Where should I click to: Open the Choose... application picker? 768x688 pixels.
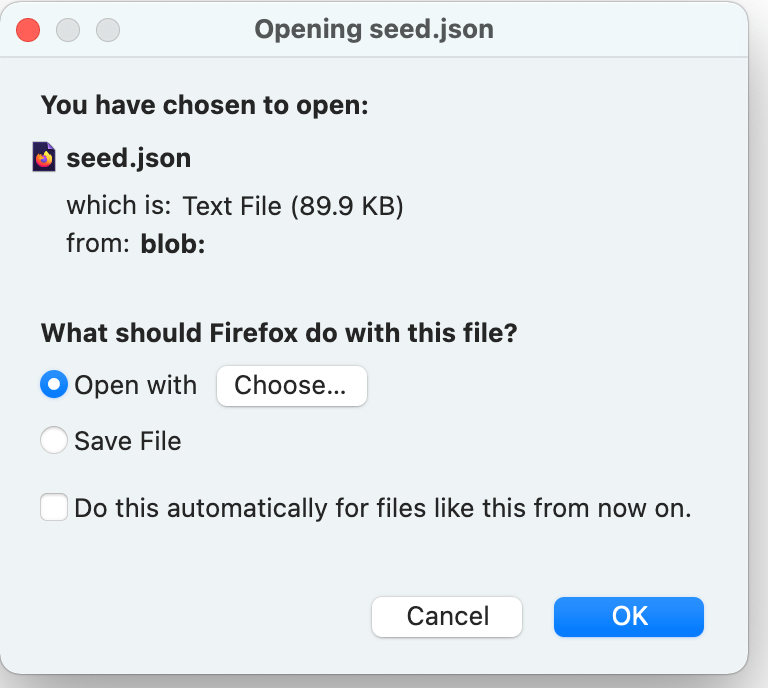click(x=291, y=386)
